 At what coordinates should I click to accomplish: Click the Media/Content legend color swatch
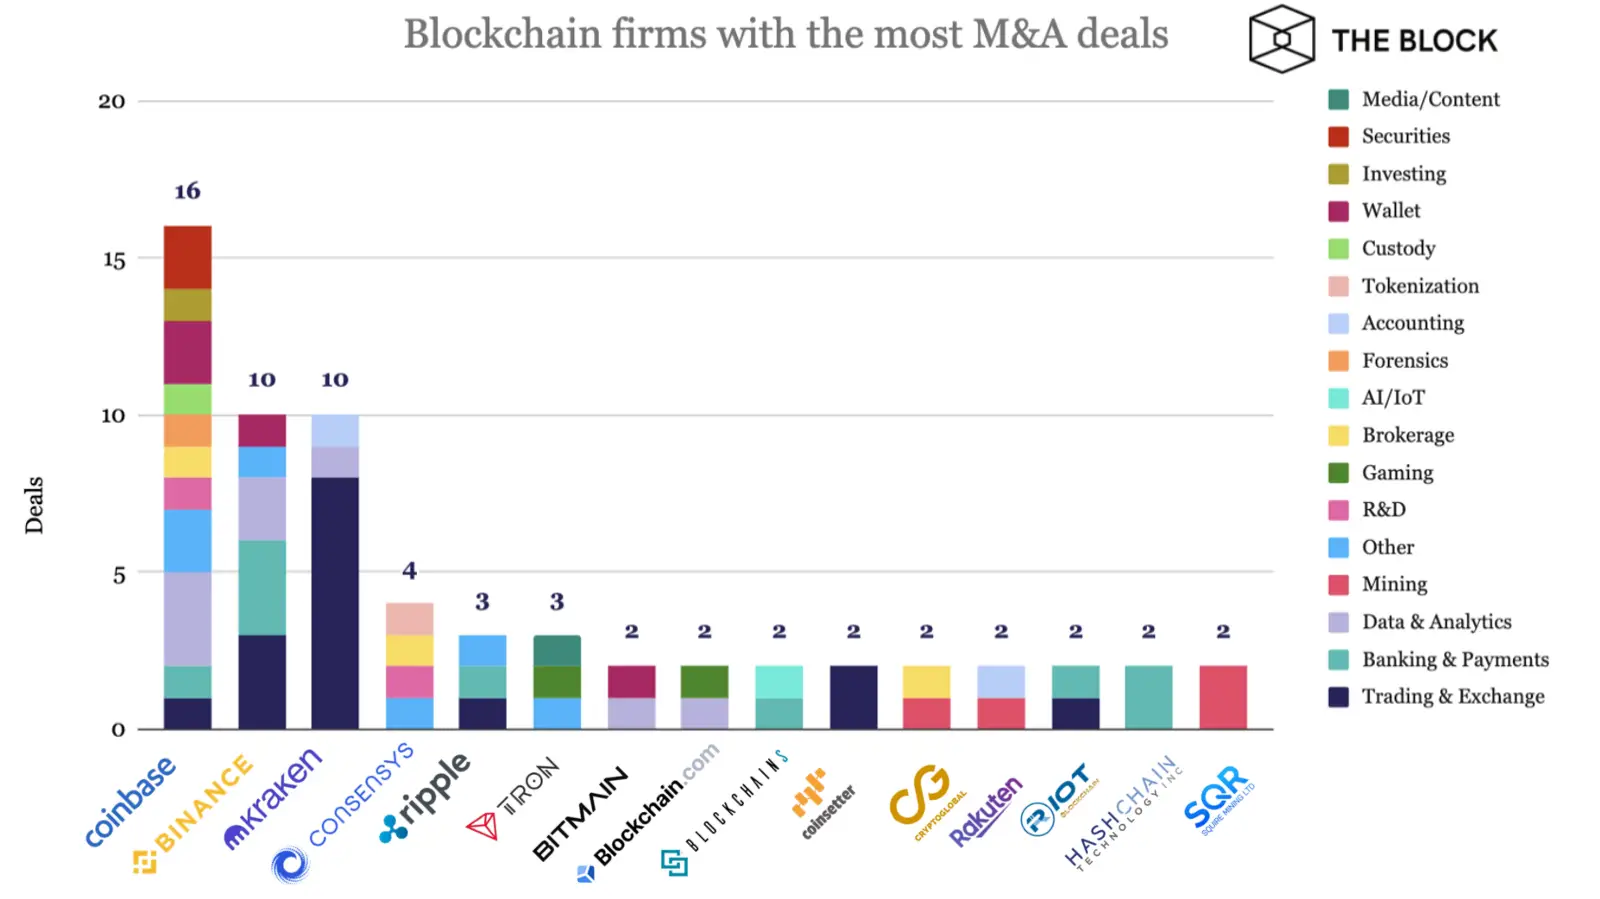pos(1338,99)
